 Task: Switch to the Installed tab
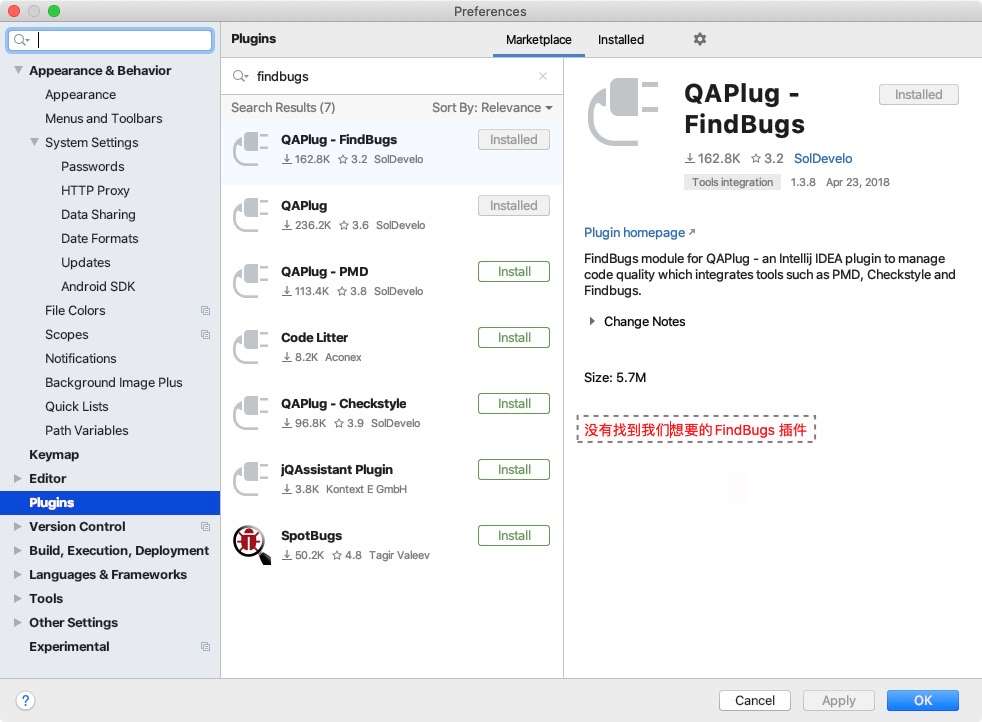coord(621,39)
